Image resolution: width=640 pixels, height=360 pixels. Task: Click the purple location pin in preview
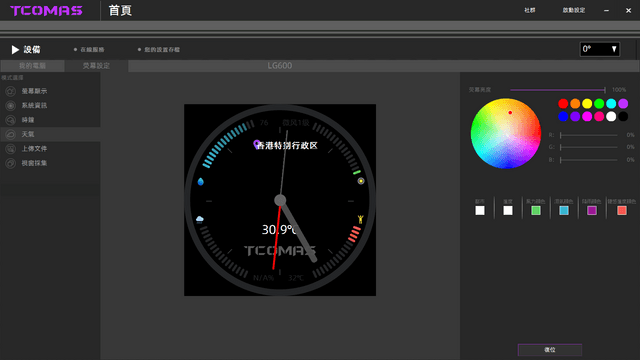(257, 144)
